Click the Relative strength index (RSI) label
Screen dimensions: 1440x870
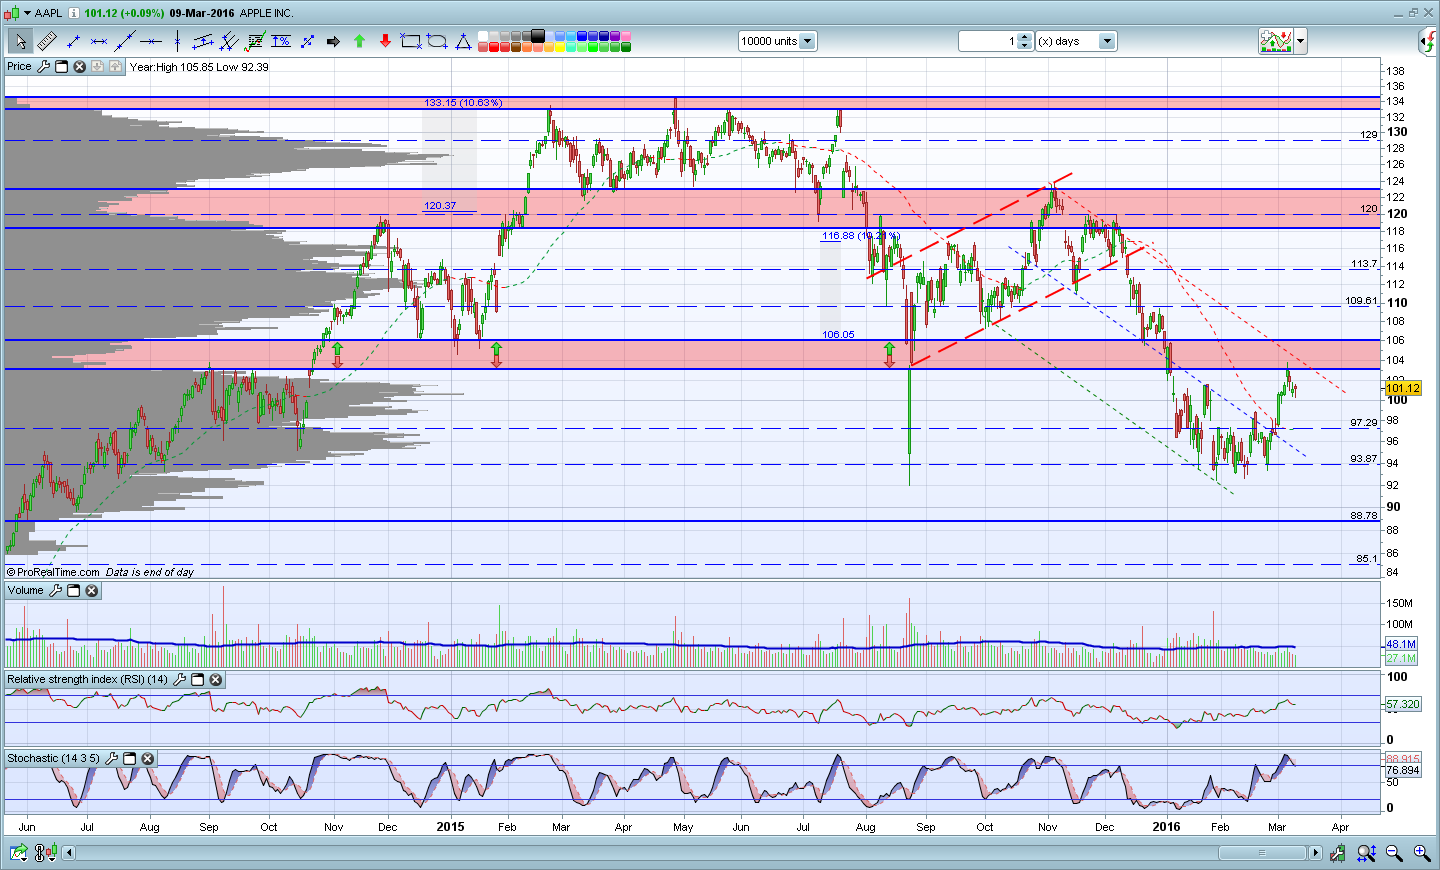click(88, 680)
